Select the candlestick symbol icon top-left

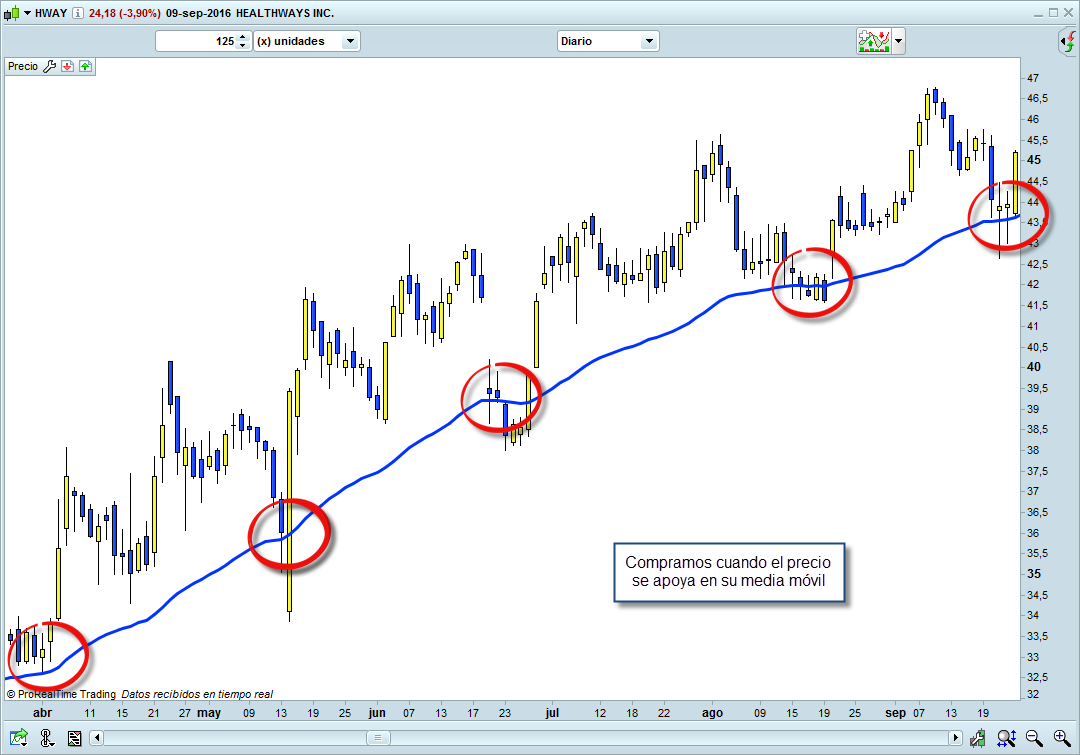pyautogui.click(x=11, y=13)
